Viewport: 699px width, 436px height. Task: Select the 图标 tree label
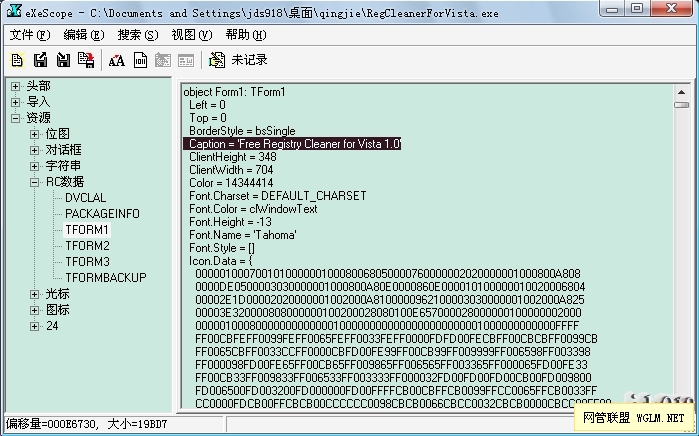[x=58, y=310]
